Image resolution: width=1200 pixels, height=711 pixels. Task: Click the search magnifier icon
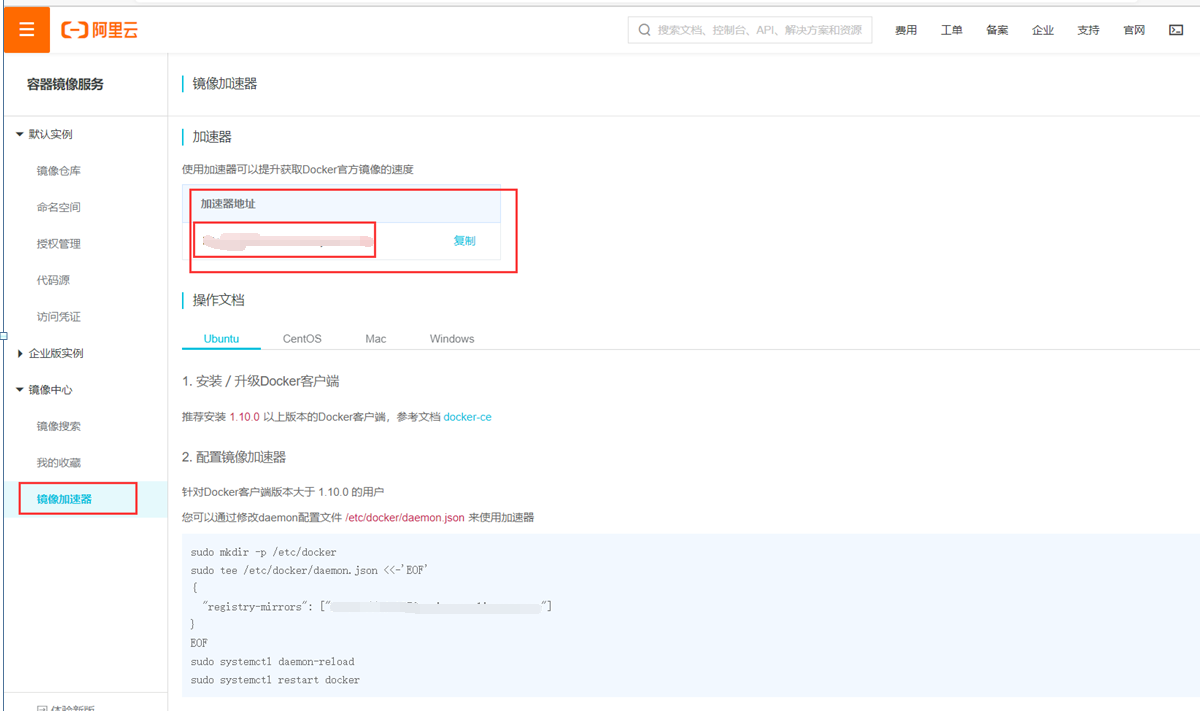click(x=644, y=30)
